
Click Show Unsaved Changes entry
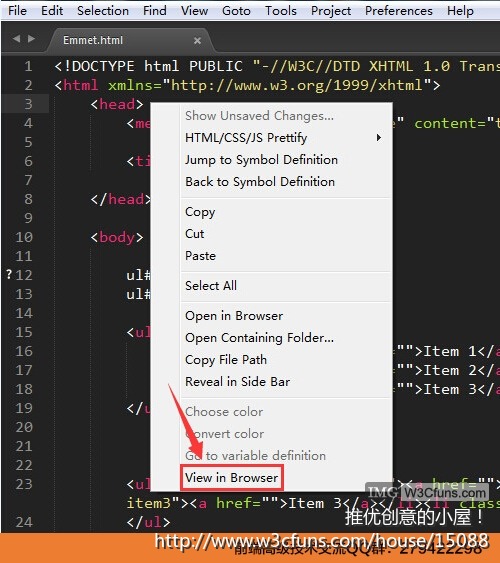(286, 116)
